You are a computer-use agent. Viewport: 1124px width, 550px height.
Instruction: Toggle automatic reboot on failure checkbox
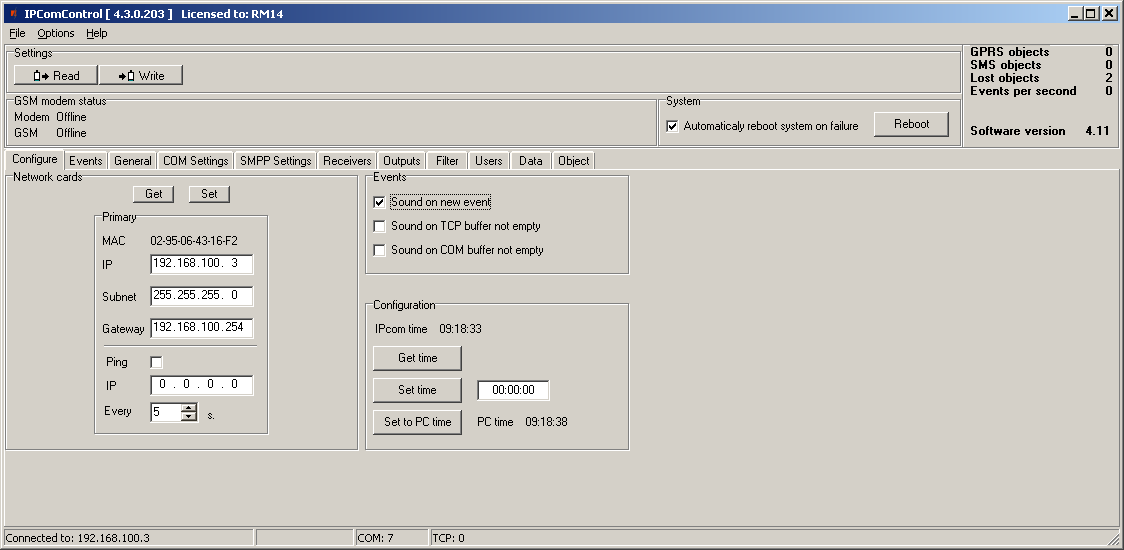pos(672,126)
